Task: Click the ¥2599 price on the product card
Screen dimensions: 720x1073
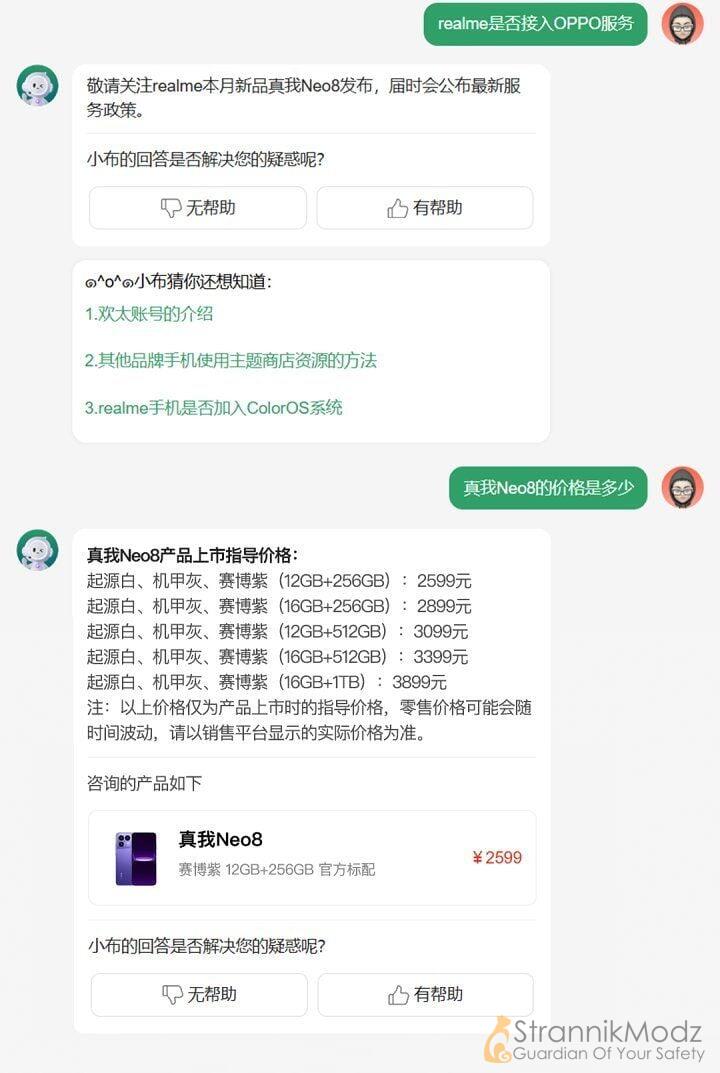Action: [497, 857]
